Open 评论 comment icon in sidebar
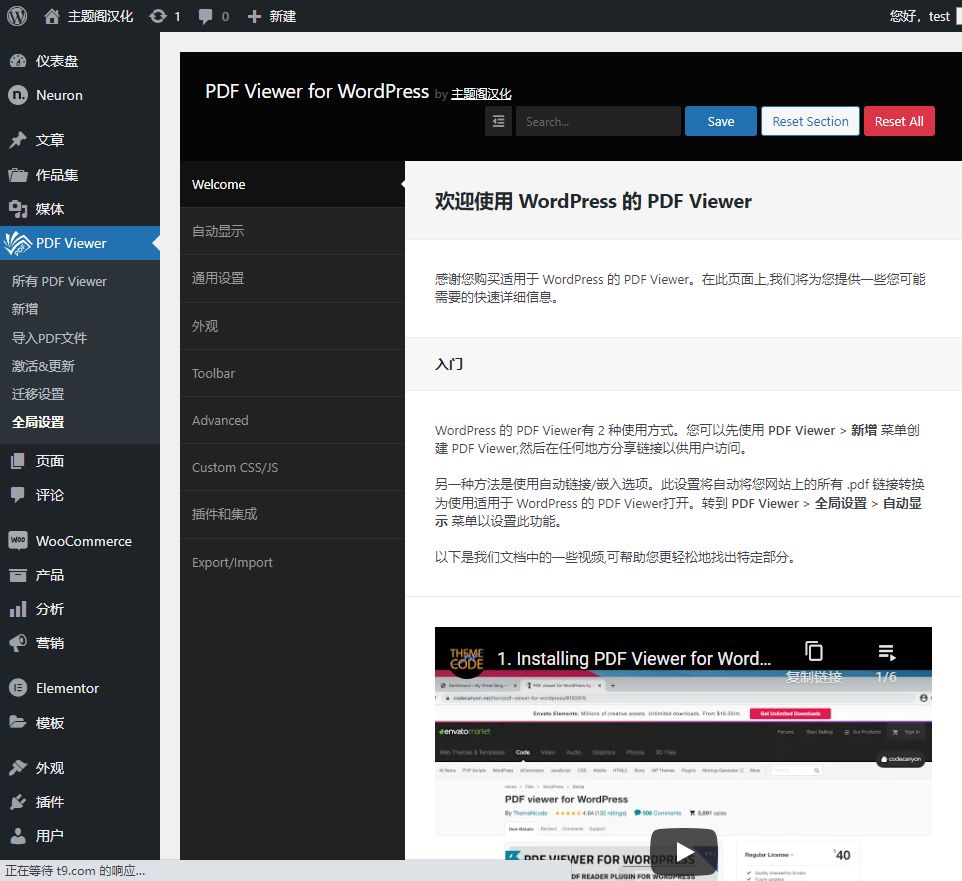Screen dimensions: 962x881 (18, 494)
